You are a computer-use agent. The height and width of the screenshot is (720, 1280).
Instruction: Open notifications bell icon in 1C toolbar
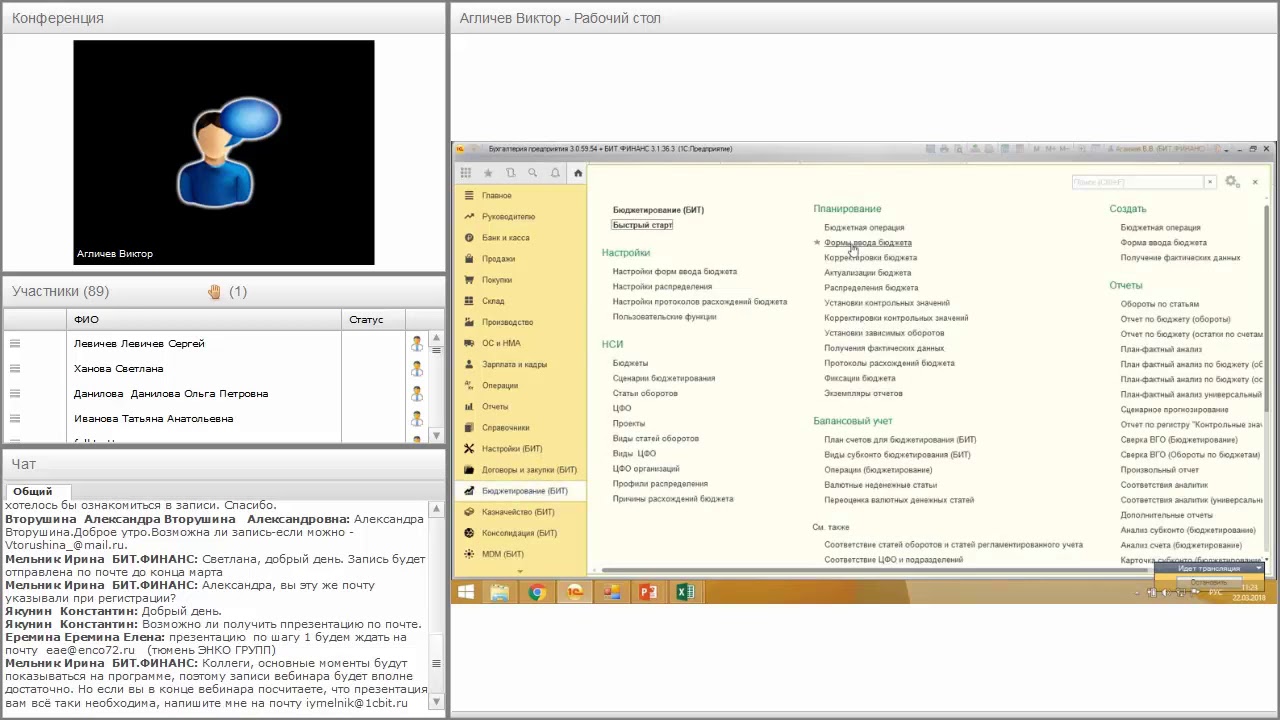(555, 173)
